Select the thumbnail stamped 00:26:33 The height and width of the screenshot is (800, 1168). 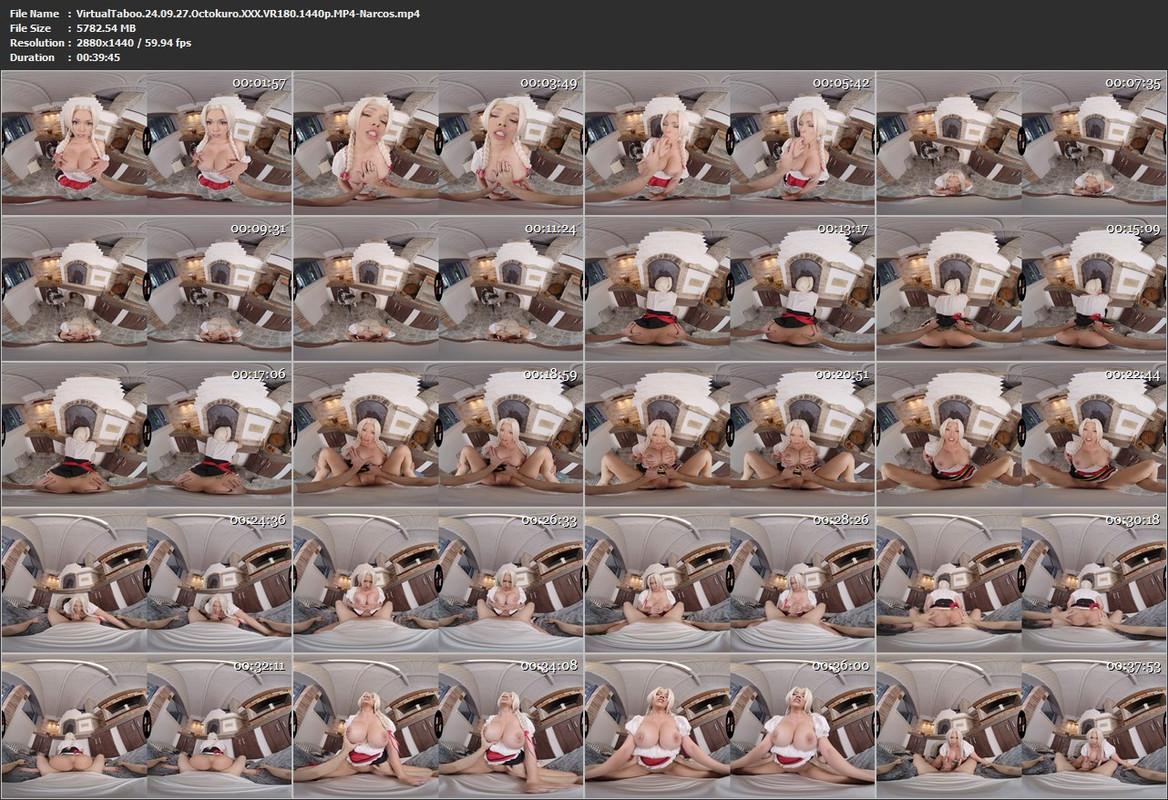pyautogui.click(x=438, y=580)
